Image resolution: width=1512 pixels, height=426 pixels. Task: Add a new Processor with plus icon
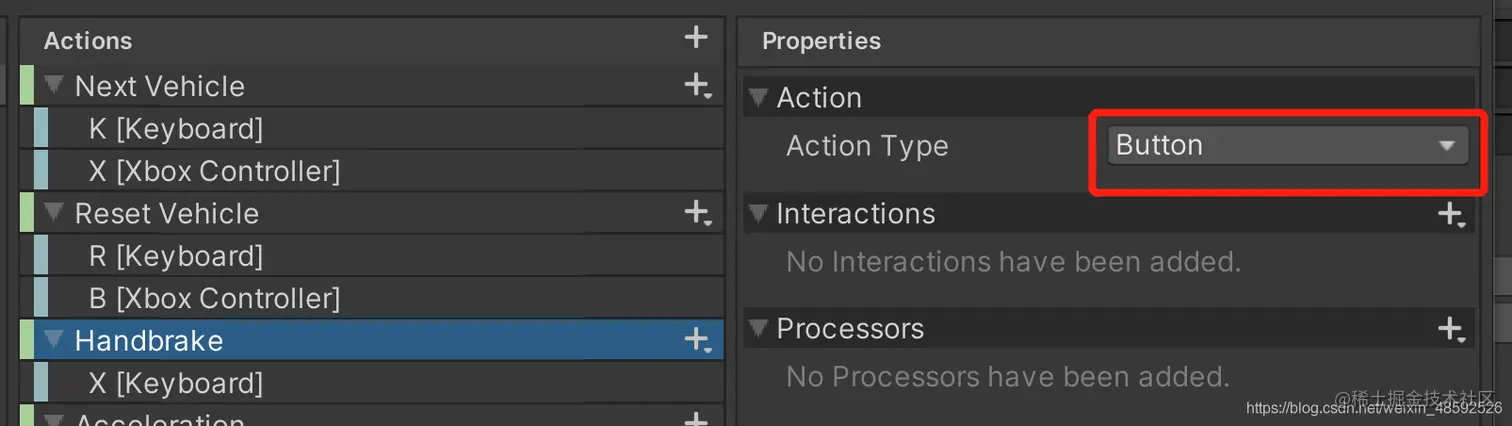click(x=1450, y=329)
